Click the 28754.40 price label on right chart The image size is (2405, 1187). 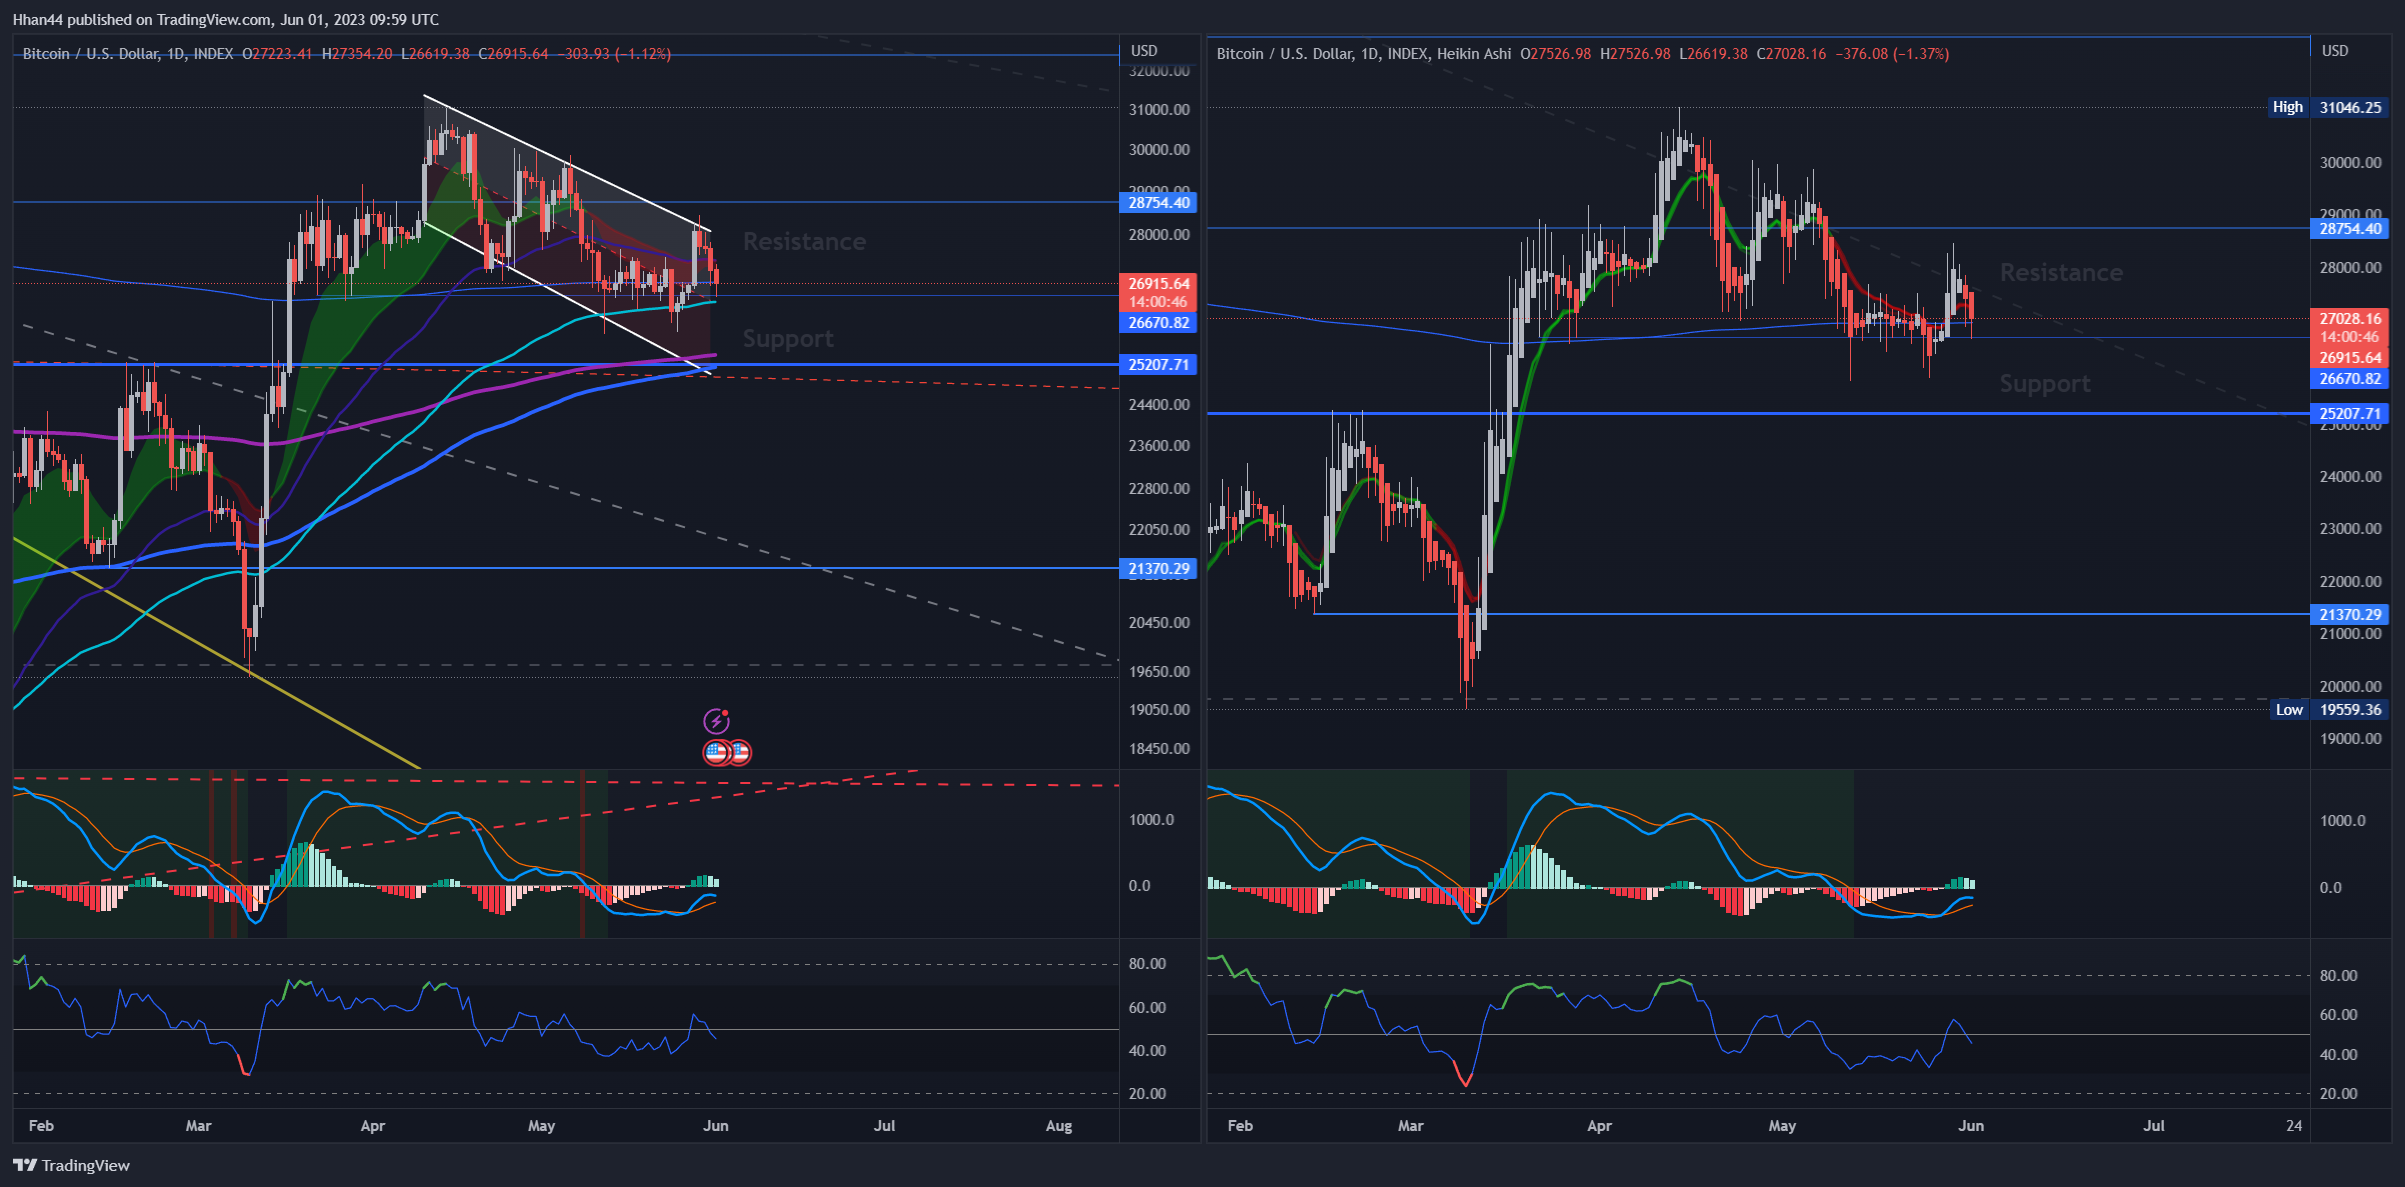2349,229
